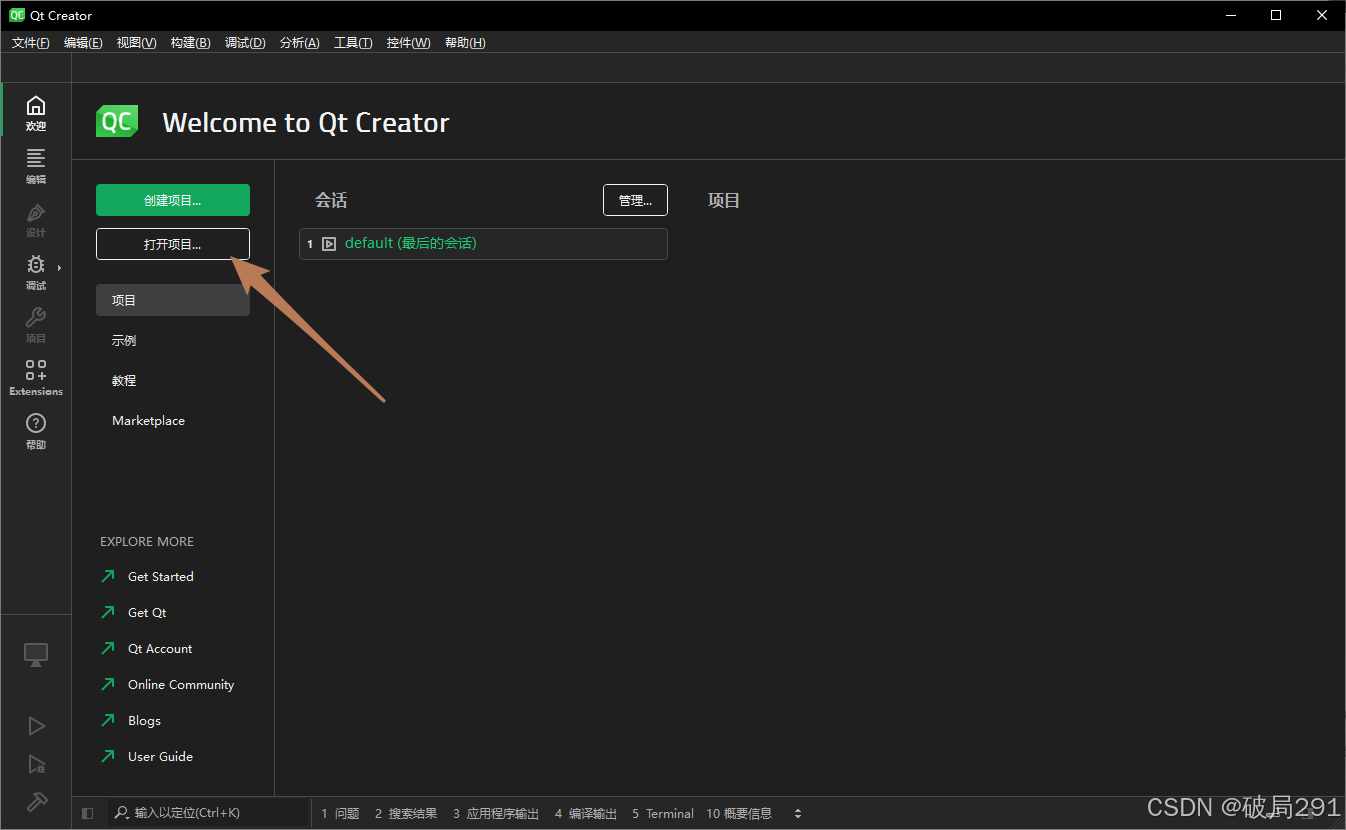Open the User Guide link
Viewport: 1346px width, 830px height.
pos(160,756)
